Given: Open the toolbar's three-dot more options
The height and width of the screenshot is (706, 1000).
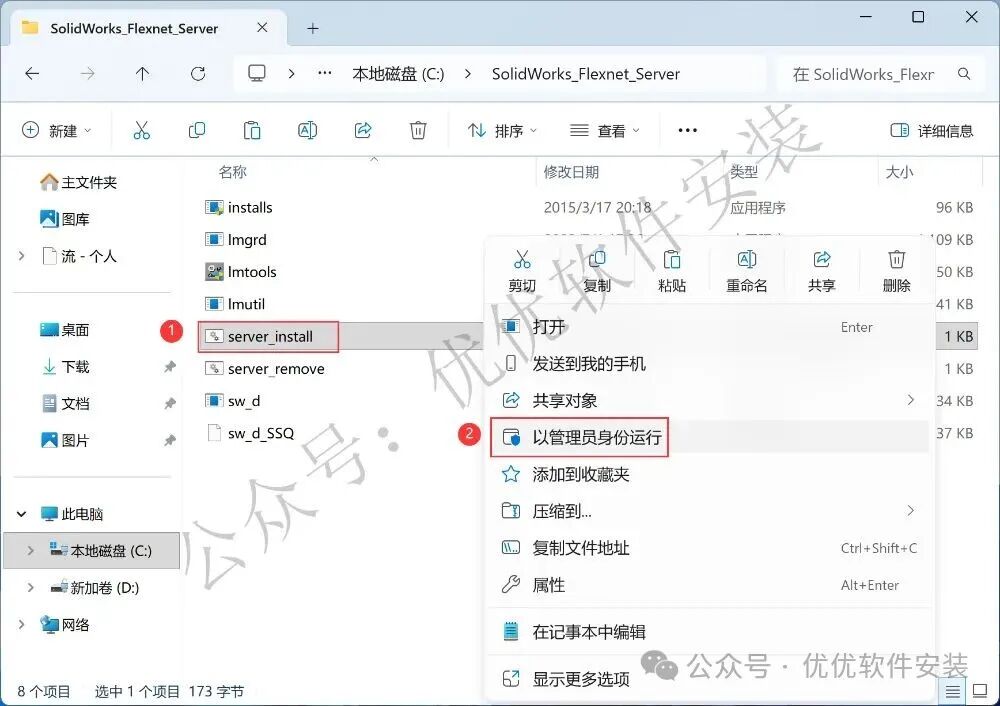Looking at the screenshot, I should 688,131.
